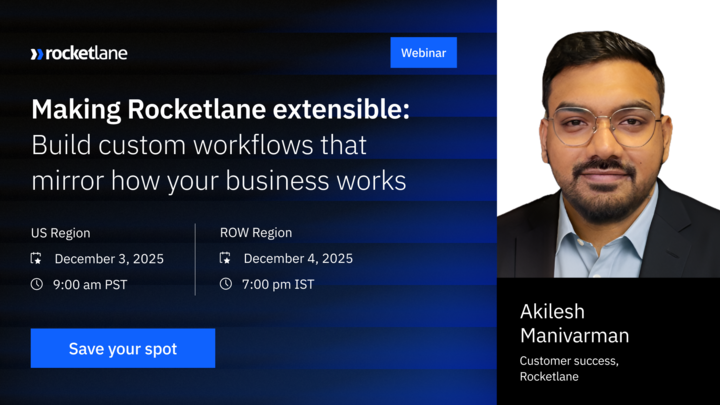
Task: Click the calendar icon beside December 4, 2025
Action: click(225, 258)
